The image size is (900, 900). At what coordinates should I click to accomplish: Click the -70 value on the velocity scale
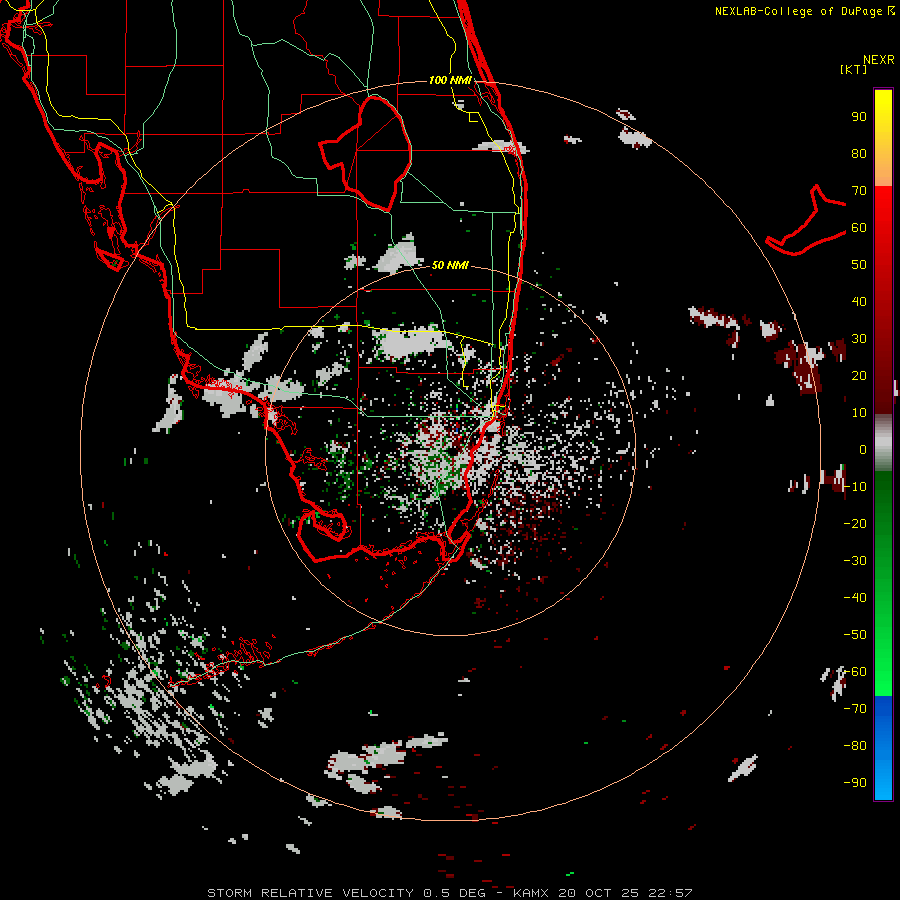pos(855,709)
